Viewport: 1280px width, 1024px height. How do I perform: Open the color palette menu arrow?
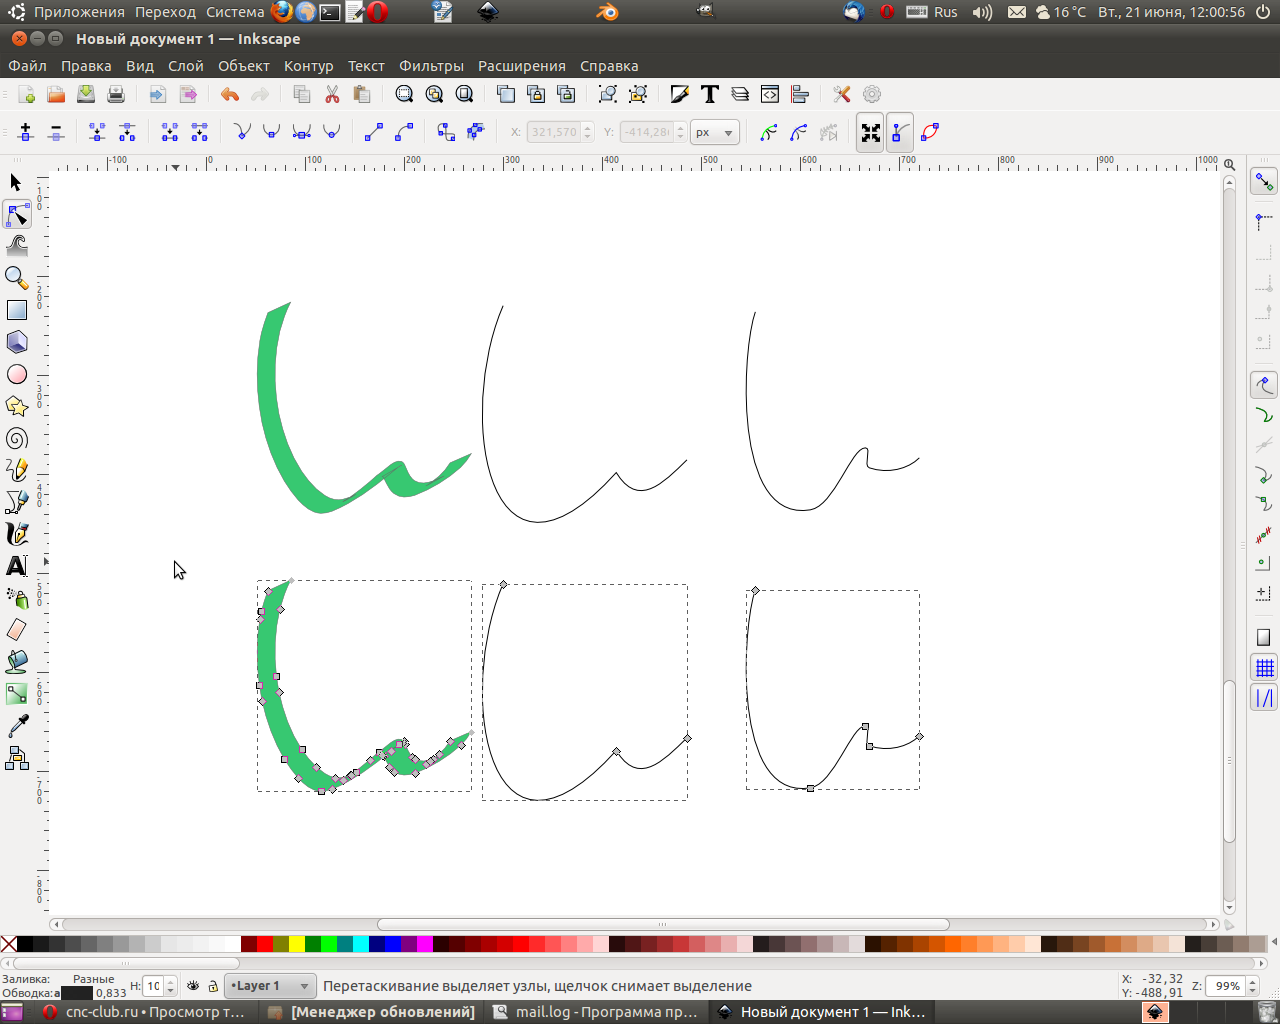coord(1274,943)
